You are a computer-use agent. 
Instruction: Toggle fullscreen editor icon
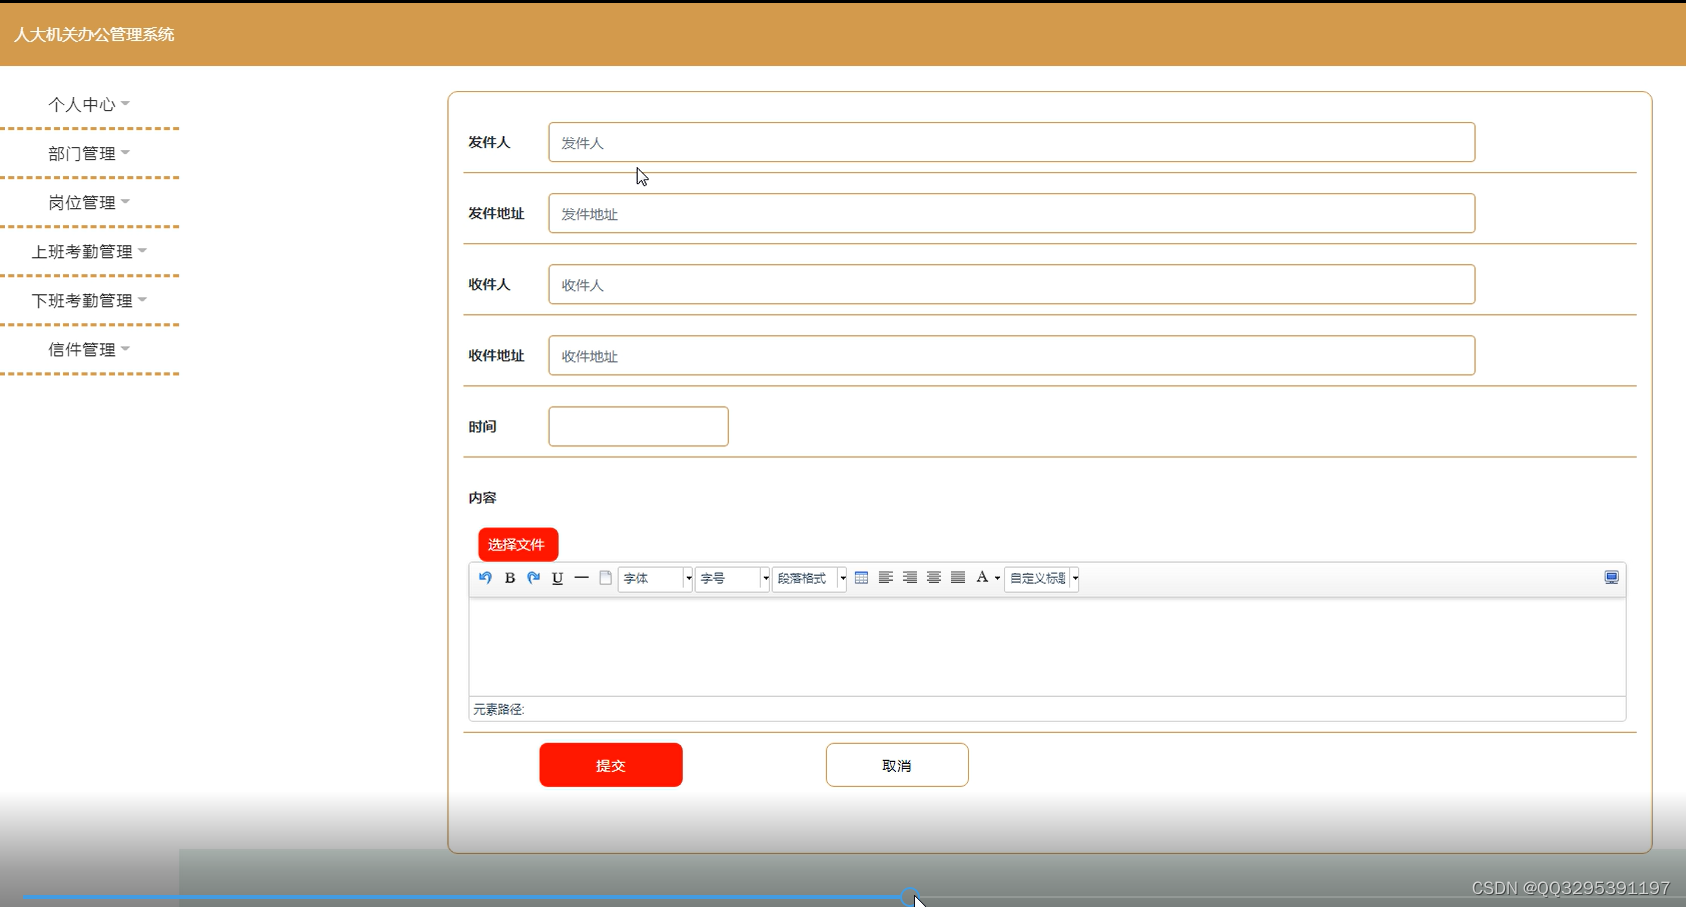[1612, 578]
